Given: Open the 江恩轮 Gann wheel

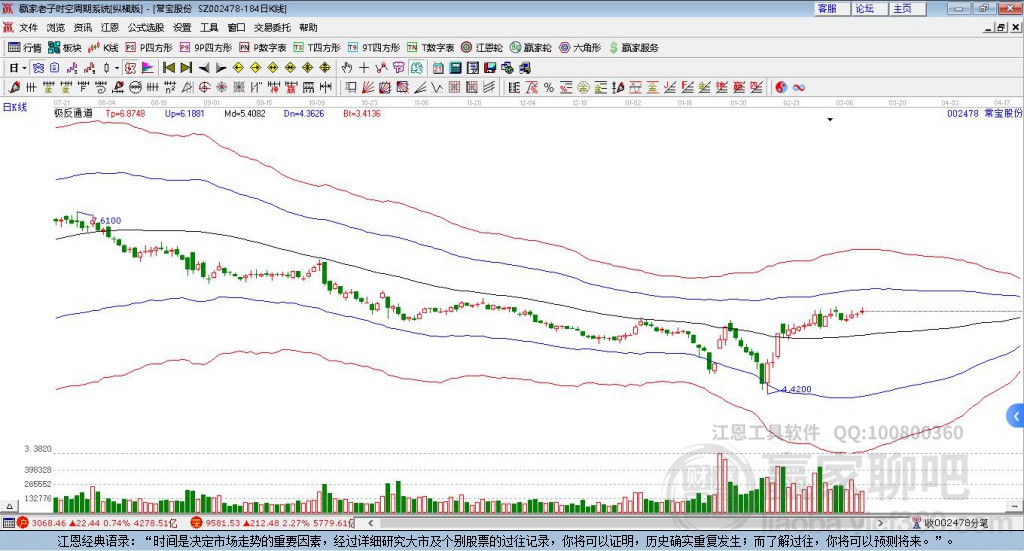Looking at the screenshot, I should 482,48.
